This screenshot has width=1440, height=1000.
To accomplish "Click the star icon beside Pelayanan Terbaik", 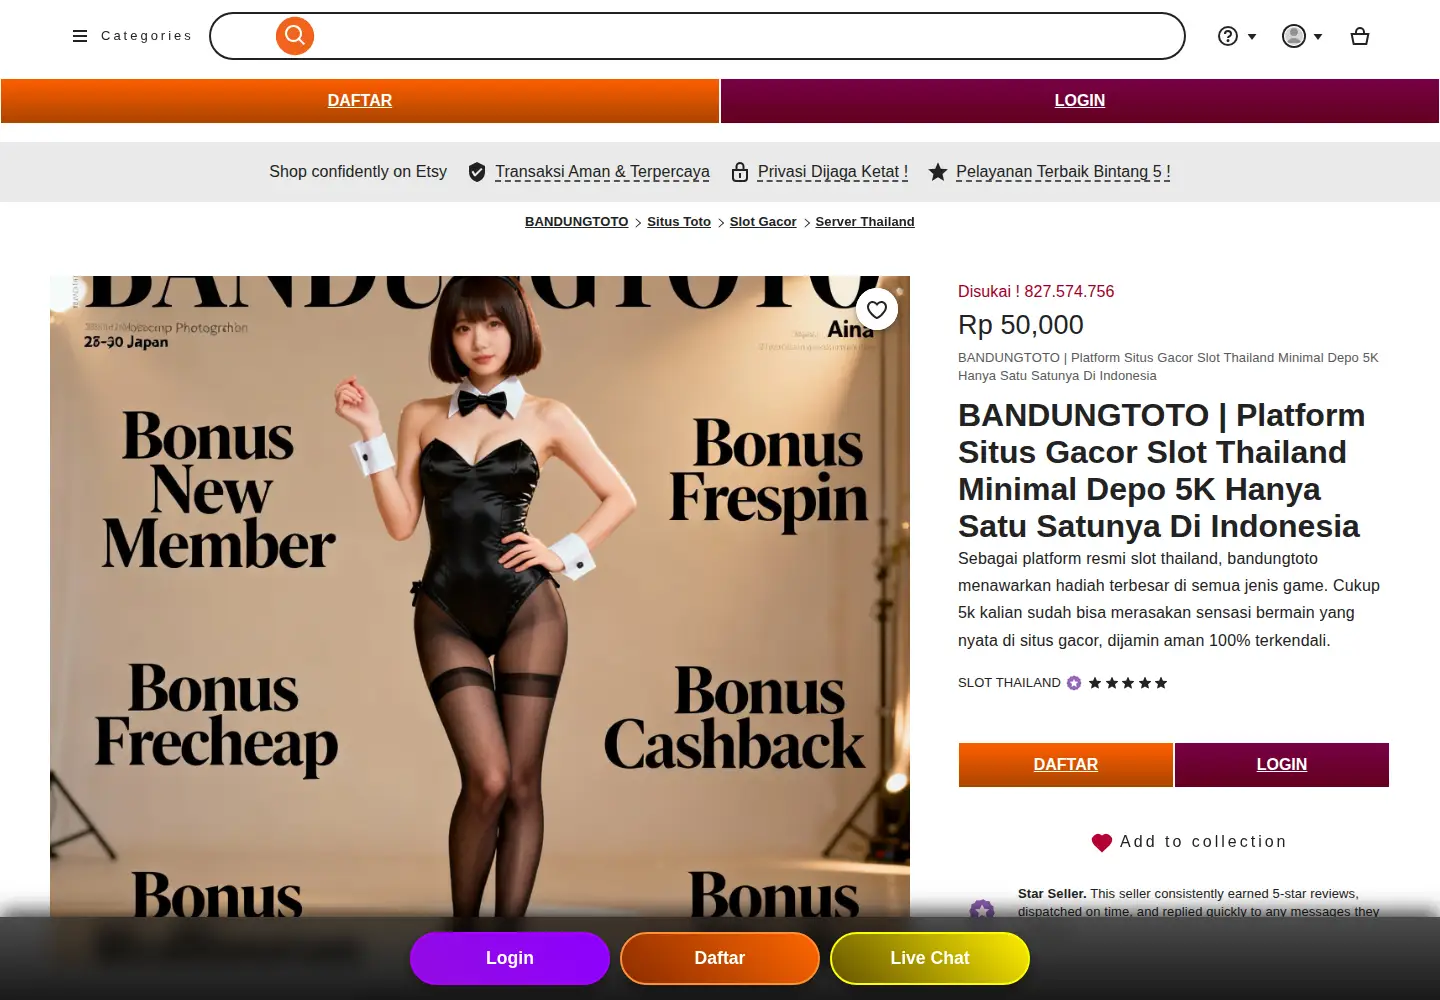I will (938, 172).
